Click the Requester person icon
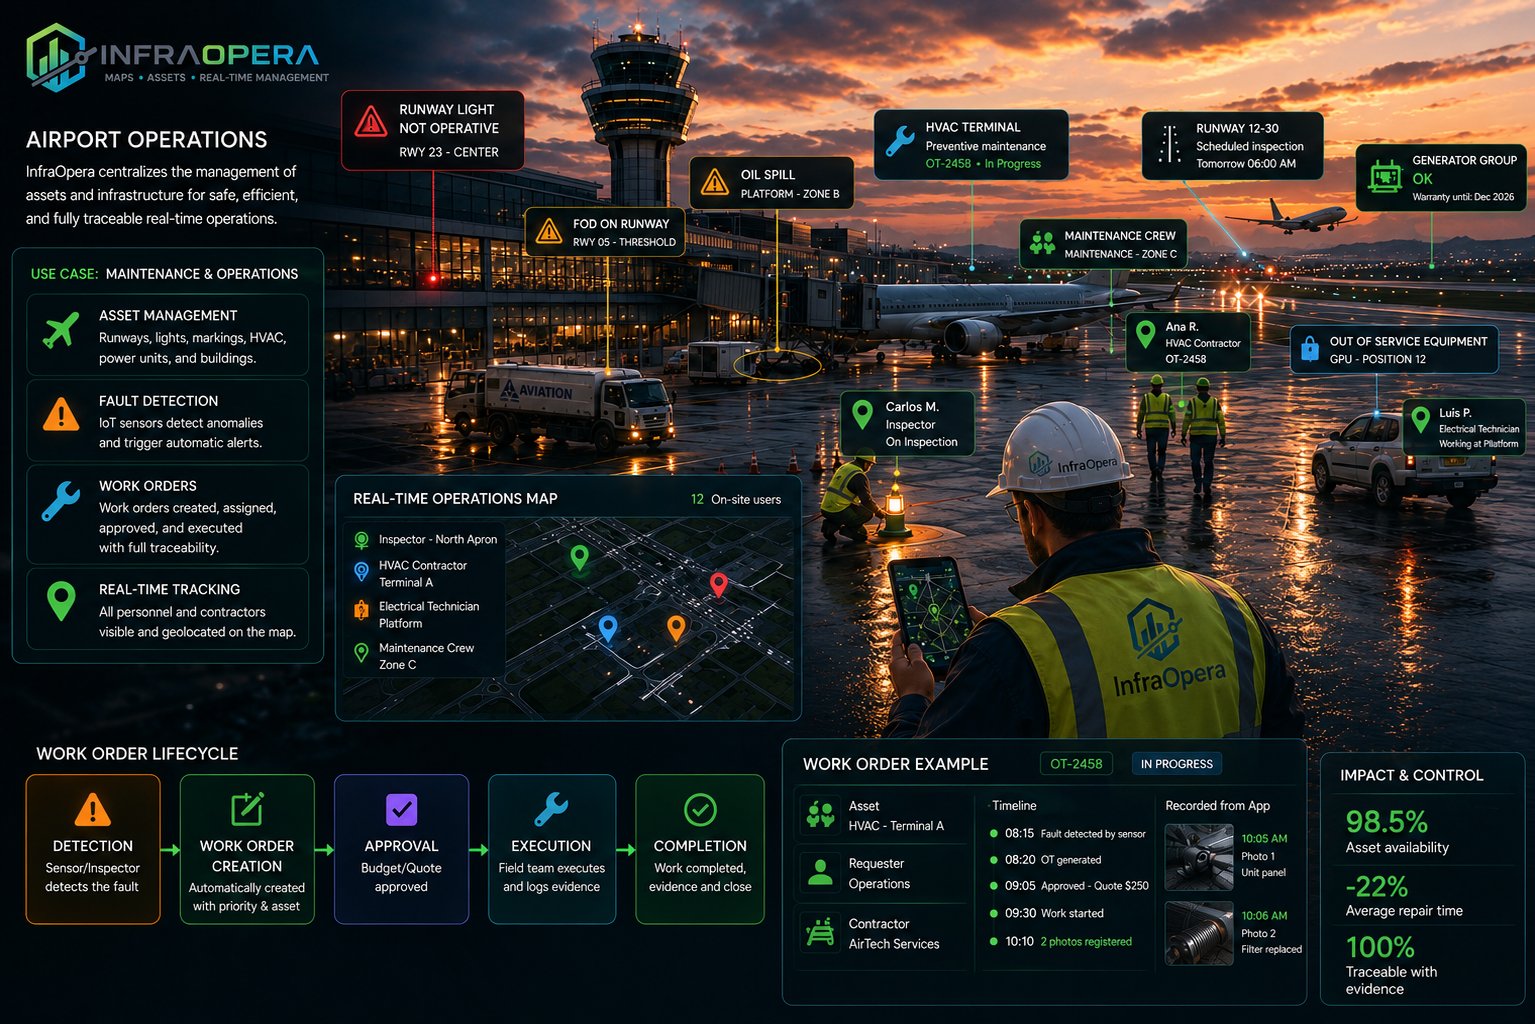 [x=821, y=873]
